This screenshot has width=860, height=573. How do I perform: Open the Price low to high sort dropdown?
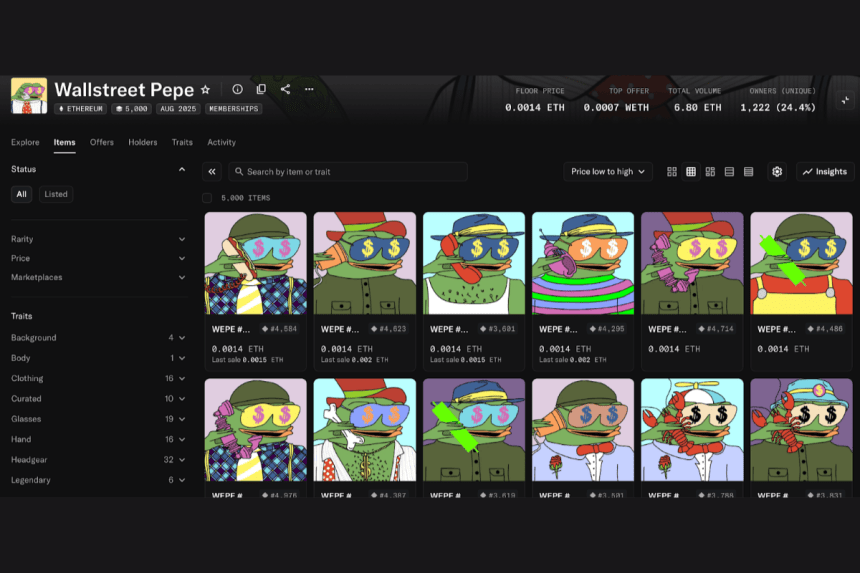click(x=608, y=172)
